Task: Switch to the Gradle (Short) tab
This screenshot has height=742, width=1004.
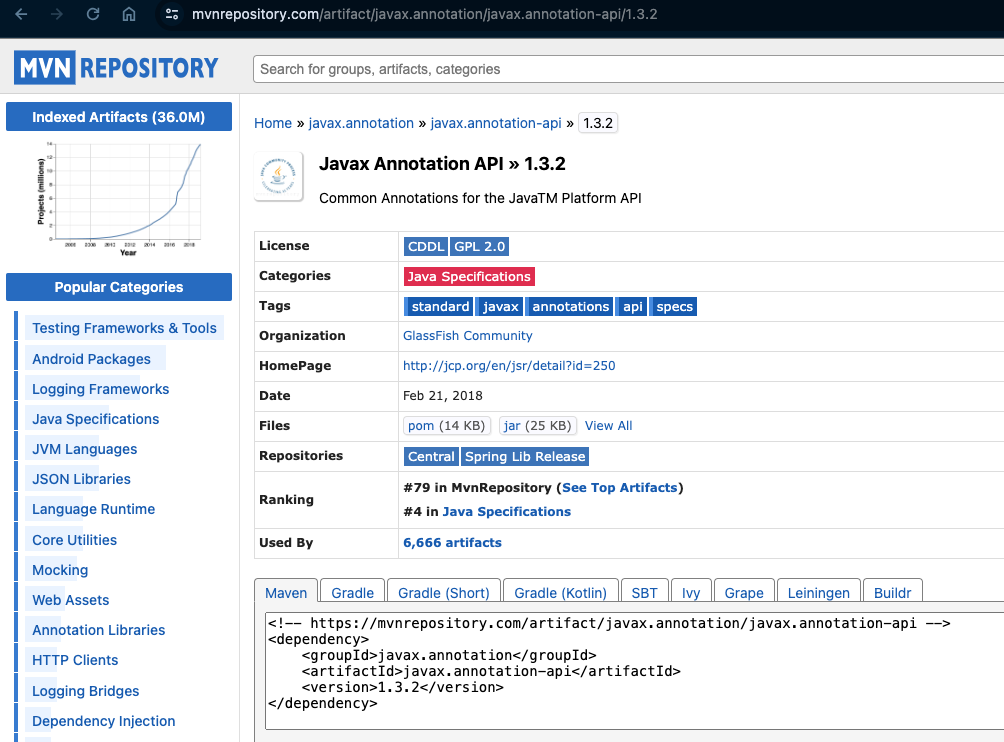Action: point(444,592)
